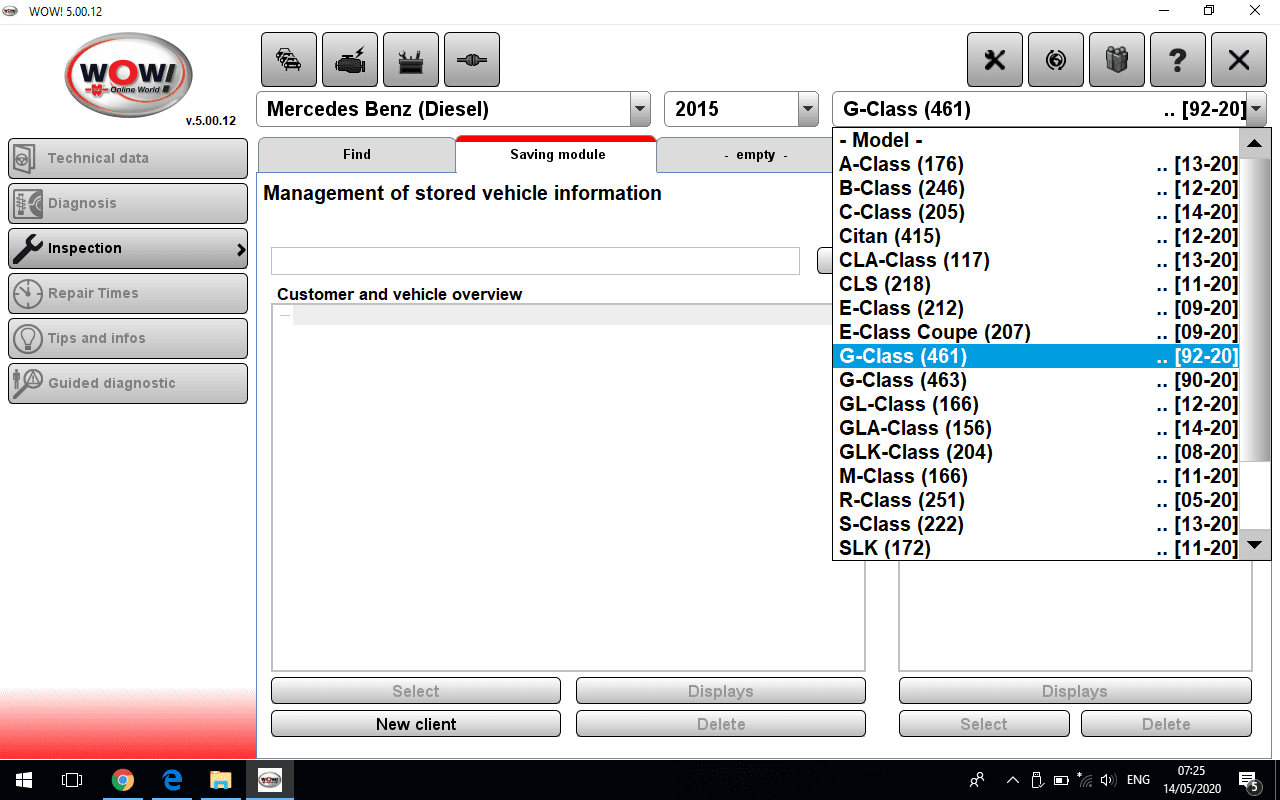Open the WOW application from the taskbar
The width and height of the screenshot is (1280, 800).
[x=270, y=780]
